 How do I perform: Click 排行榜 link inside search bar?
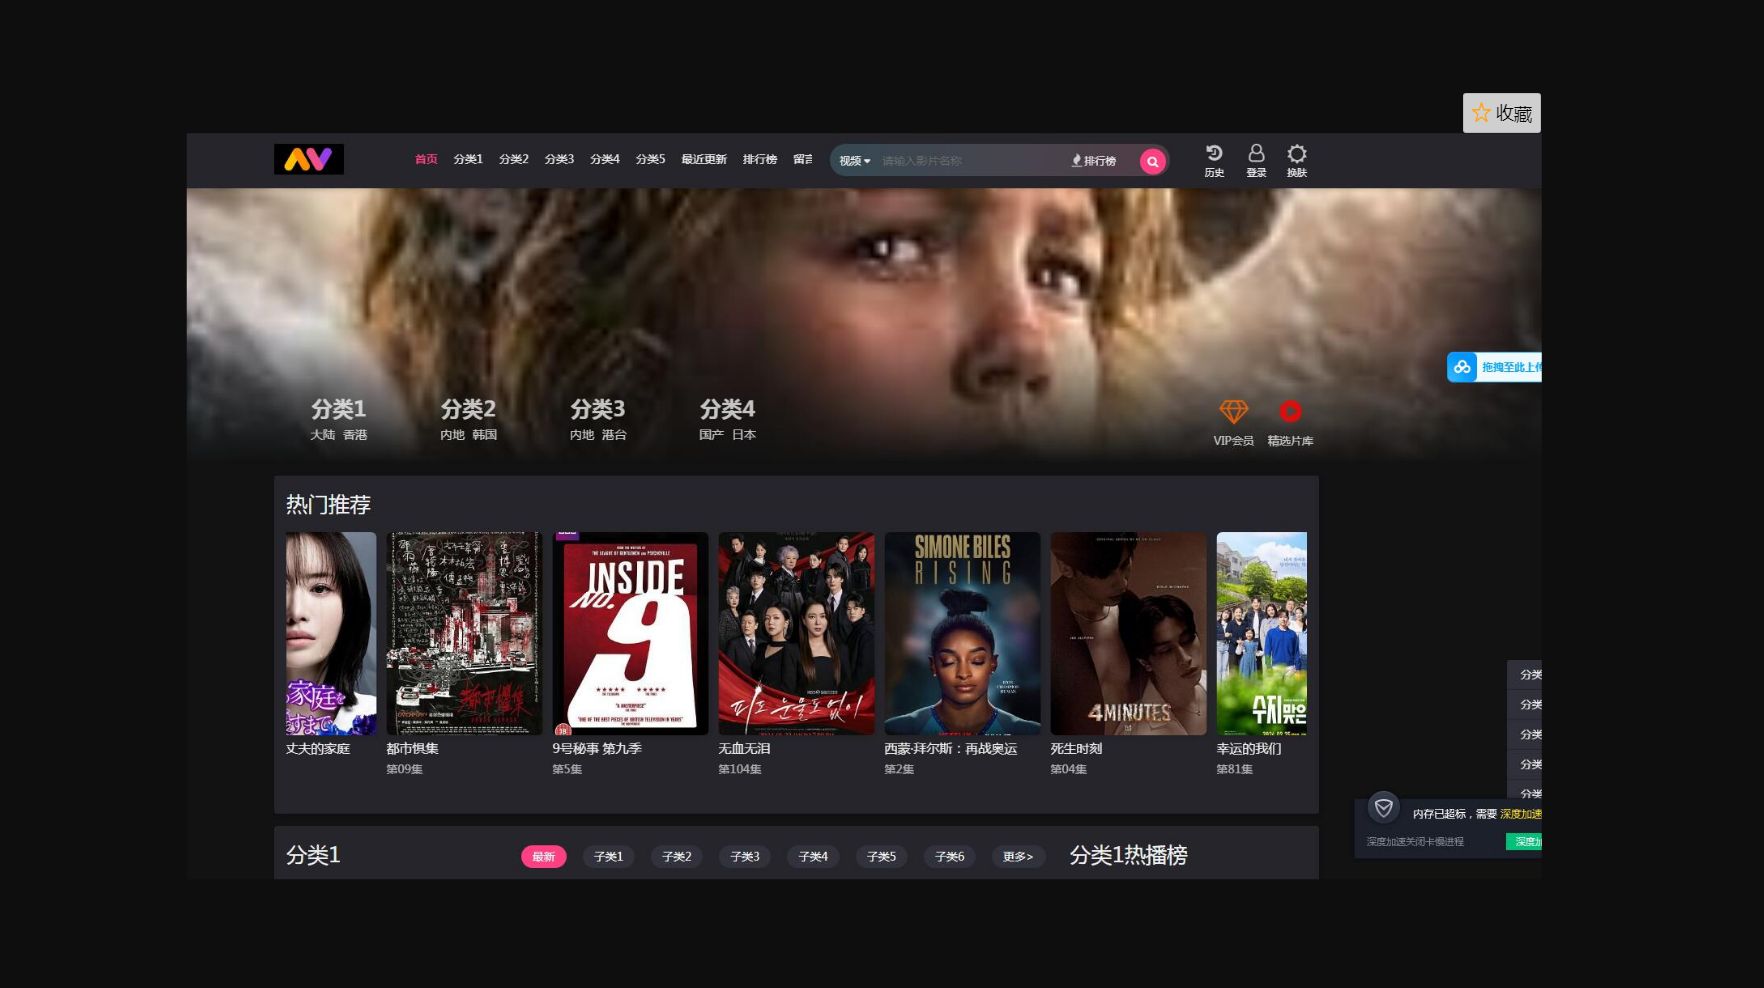click(1094, 161)
